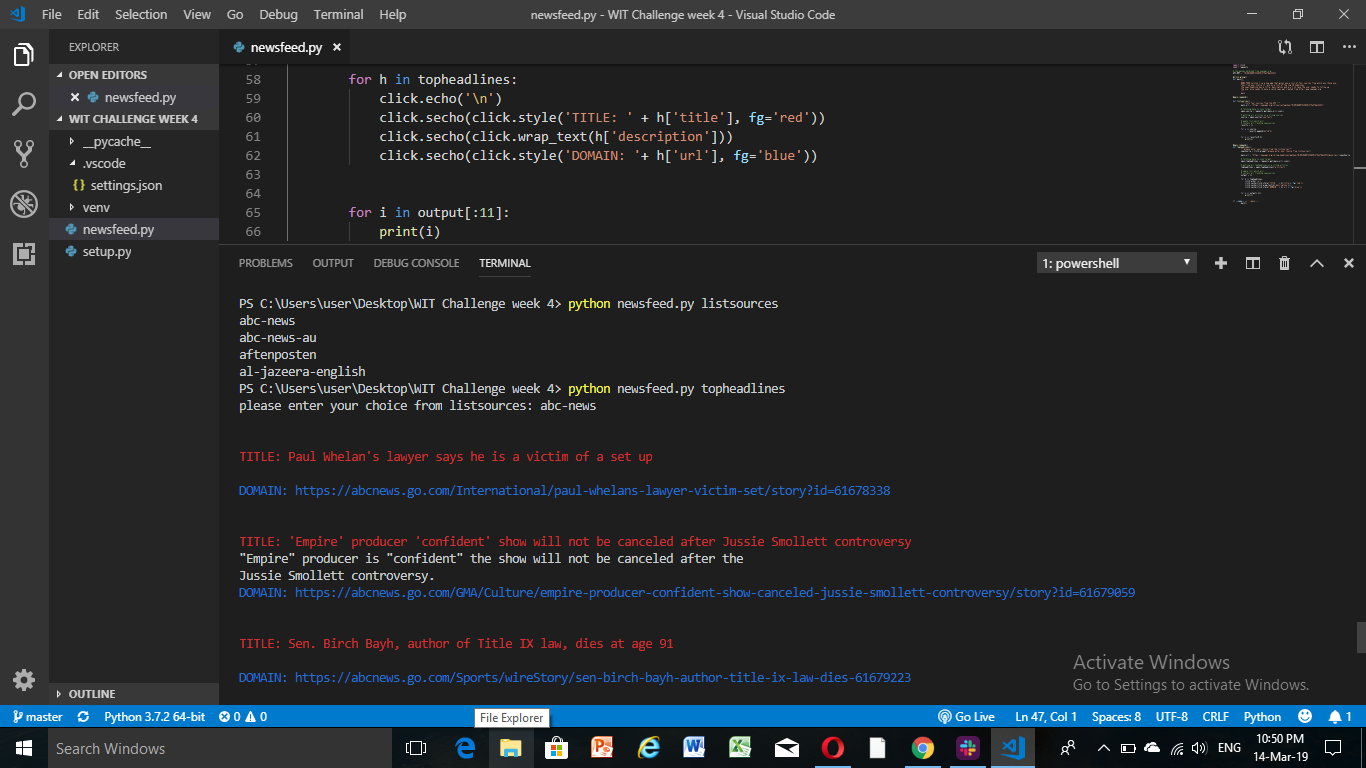1366x768 pixels.
Task: Open the Debug view in activity bar
Action: [24, 203]
